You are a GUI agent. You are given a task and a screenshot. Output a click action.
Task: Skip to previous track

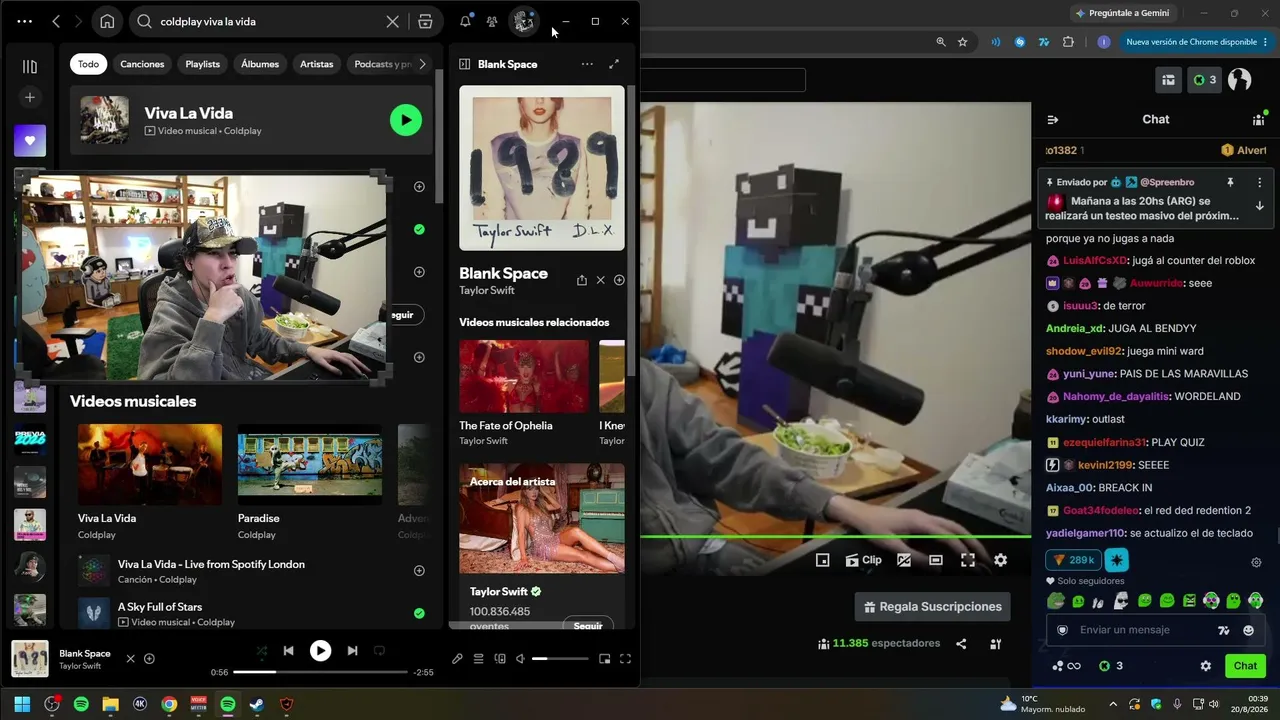(288, 651)
